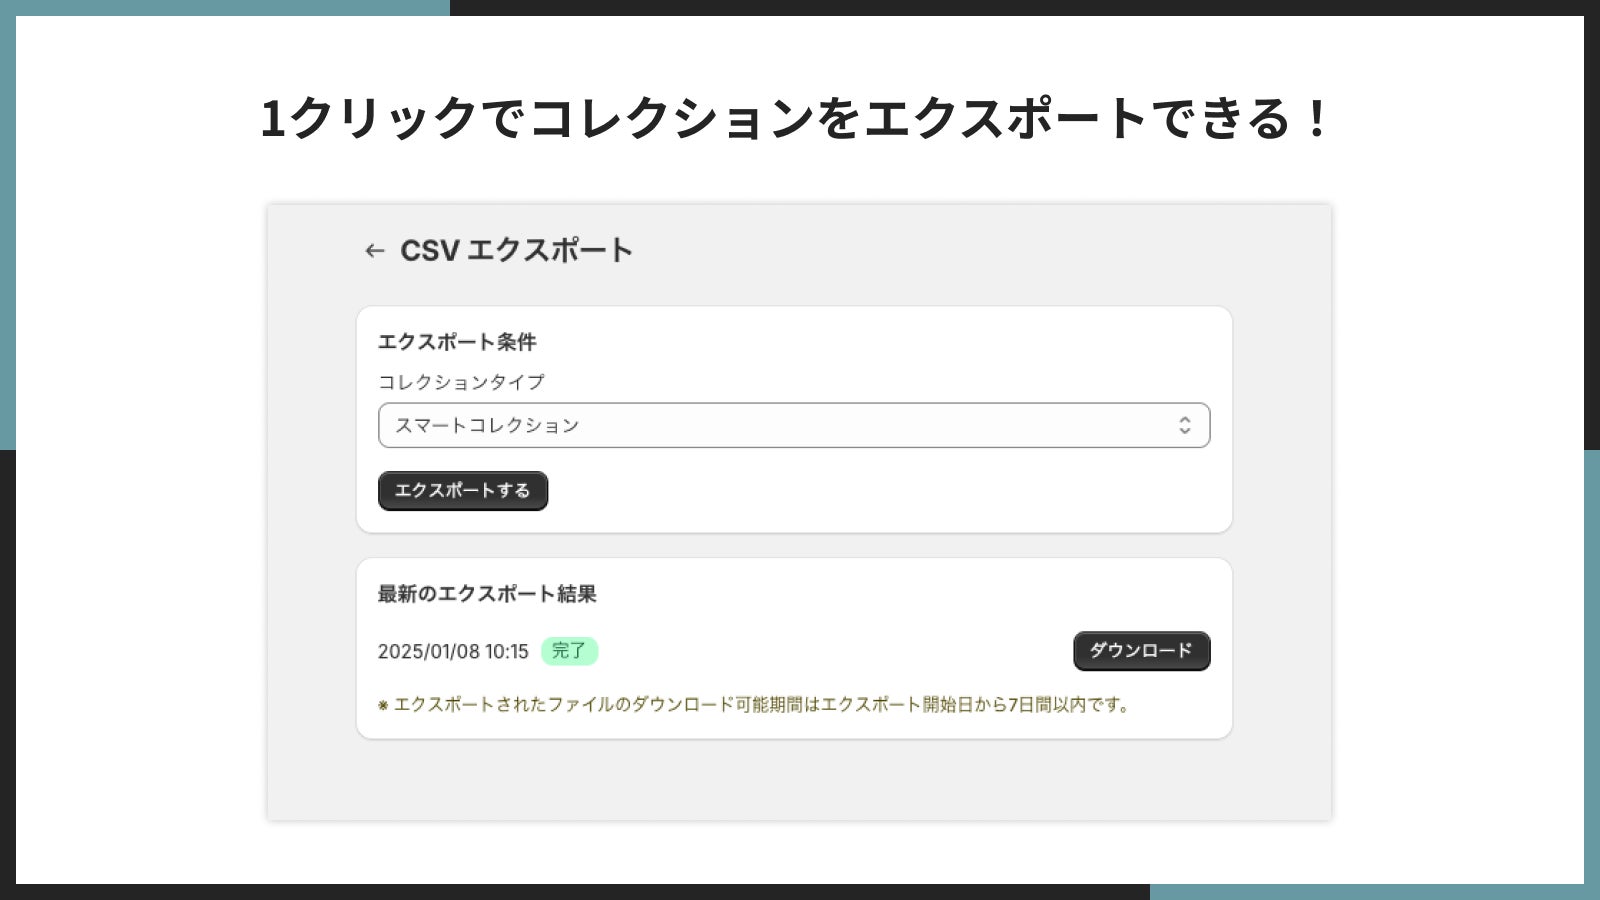Image resolution: width=1600 pixels, height=900 pixels.
Task: Click the up-down chevron in the collection type selector
Action: click(x=1184, y=425)
